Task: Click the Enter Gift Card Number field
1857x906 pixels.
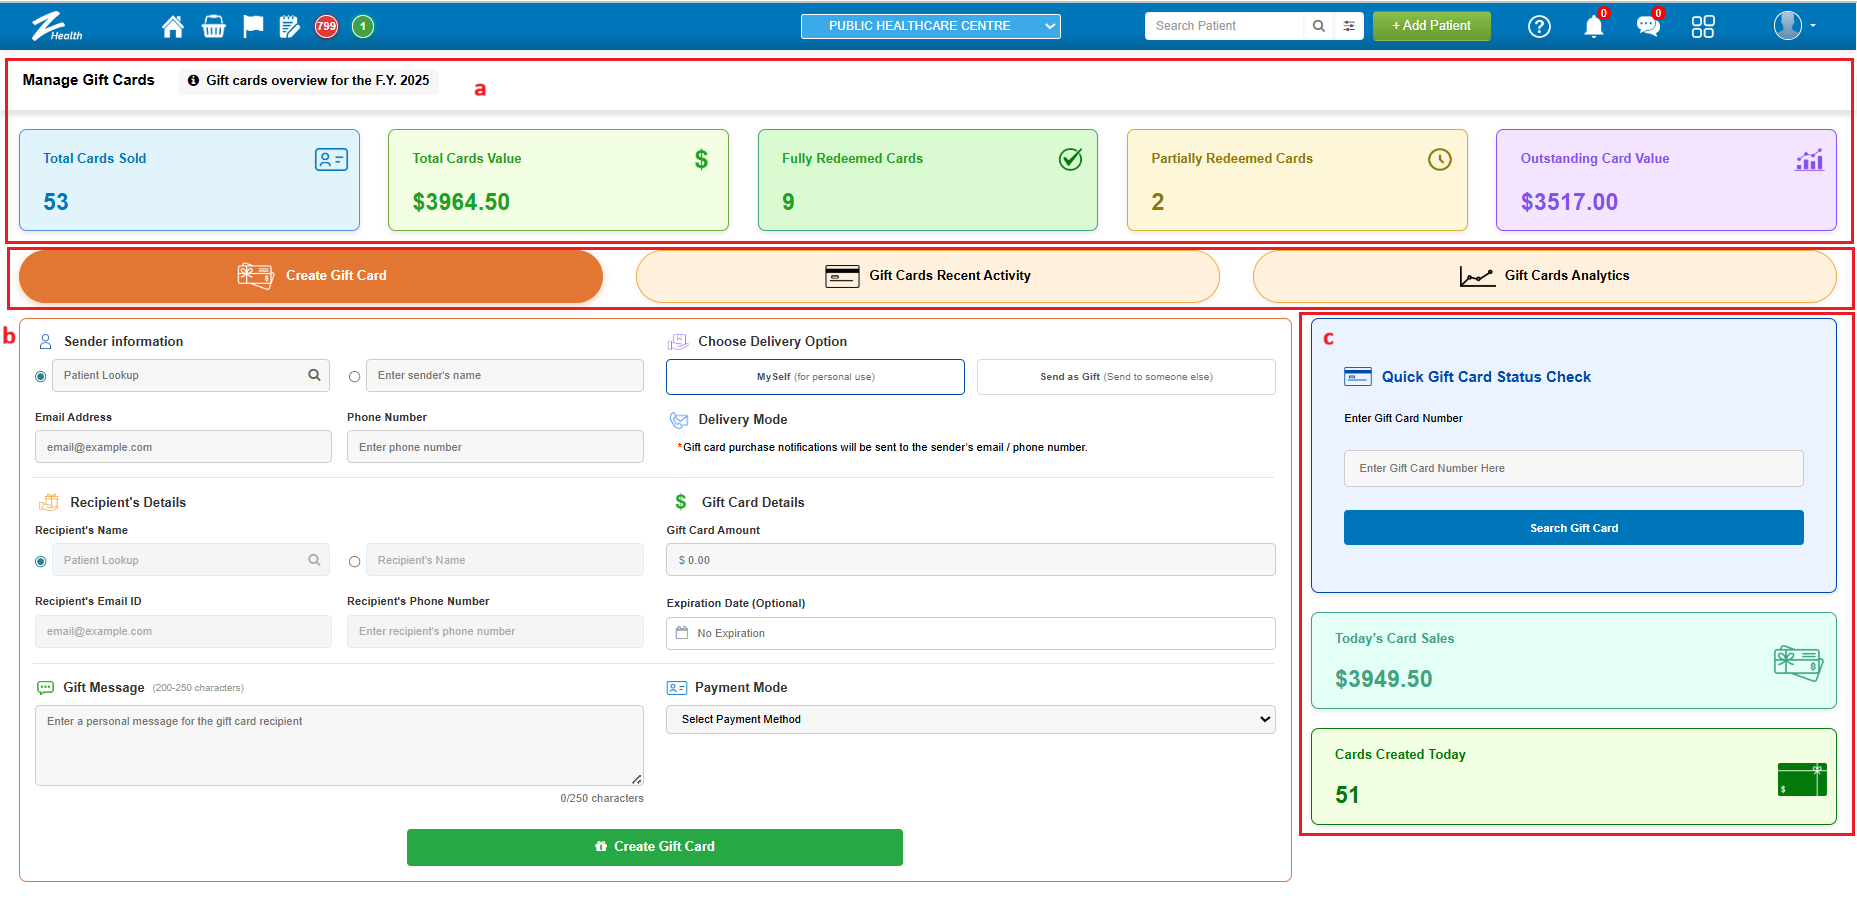Action: click(1573, 468)
